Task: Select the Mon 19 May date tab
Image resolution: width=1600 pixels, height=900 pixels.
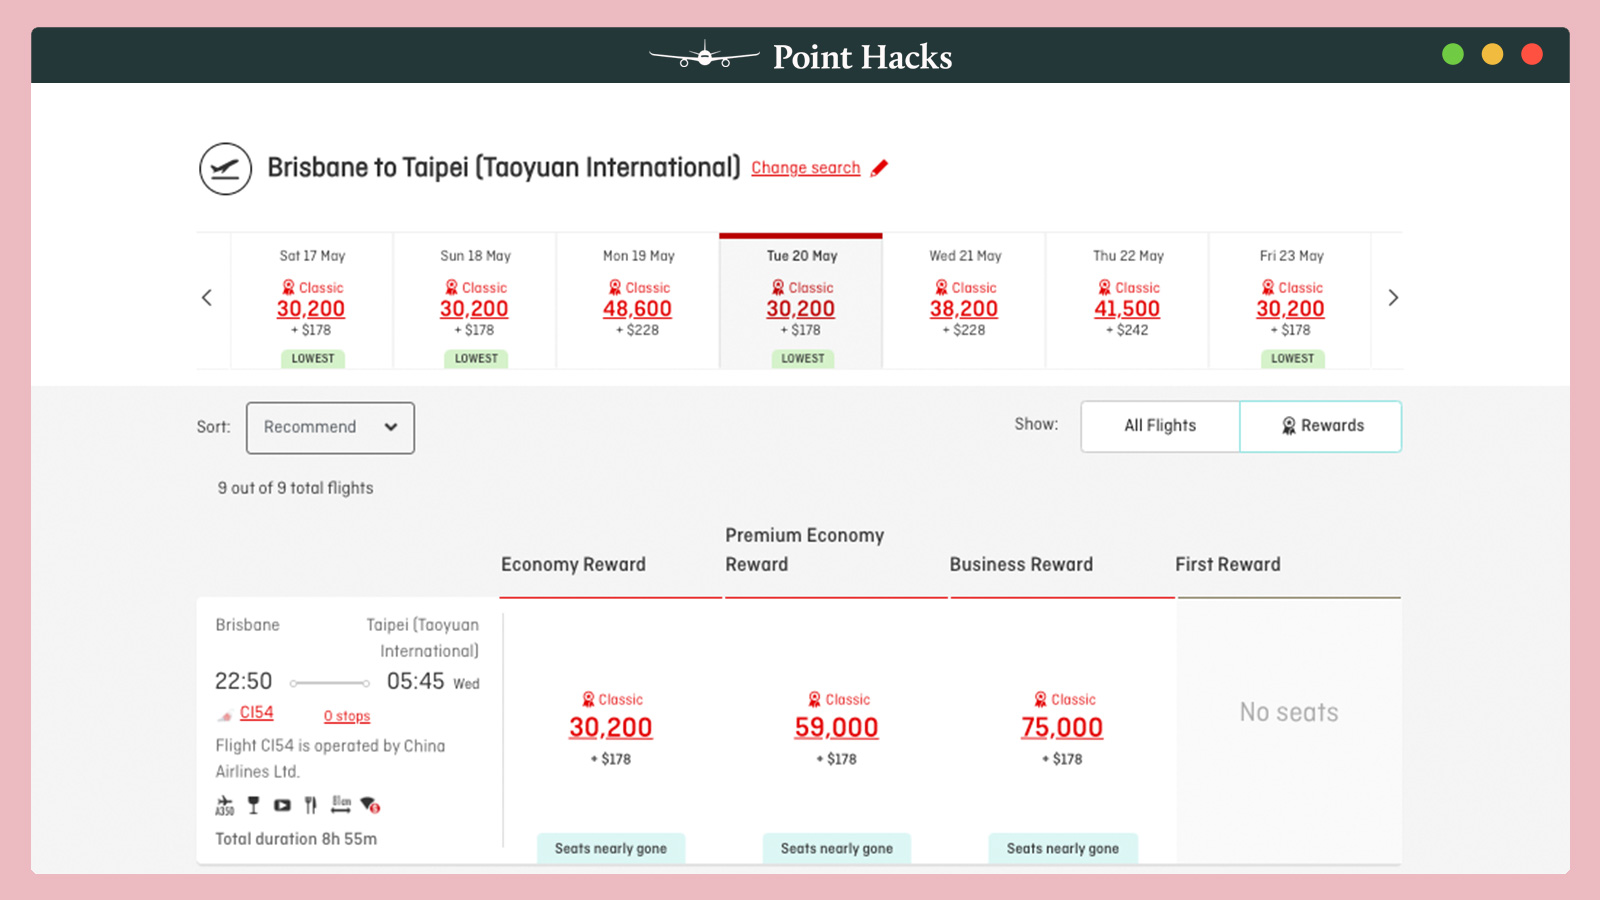Action: (x=638, y=302)
